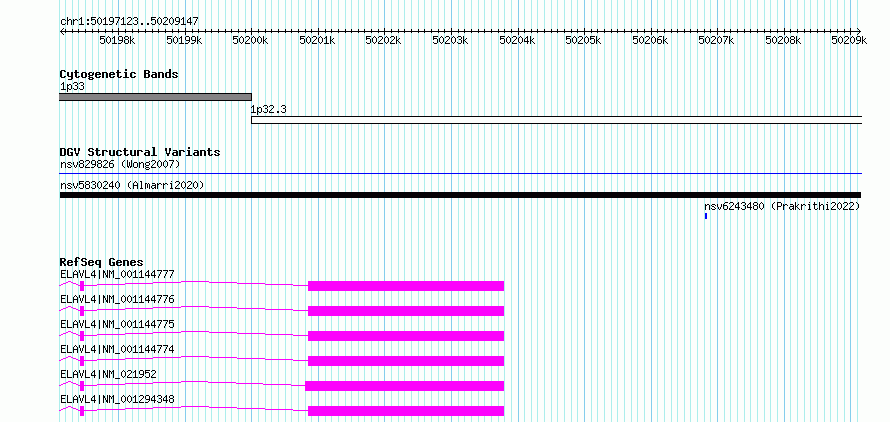The height and width of the screenshot is (422, 890).
Task: Click the chr1:50197123..50209147 region label
Action: (129, 21)
